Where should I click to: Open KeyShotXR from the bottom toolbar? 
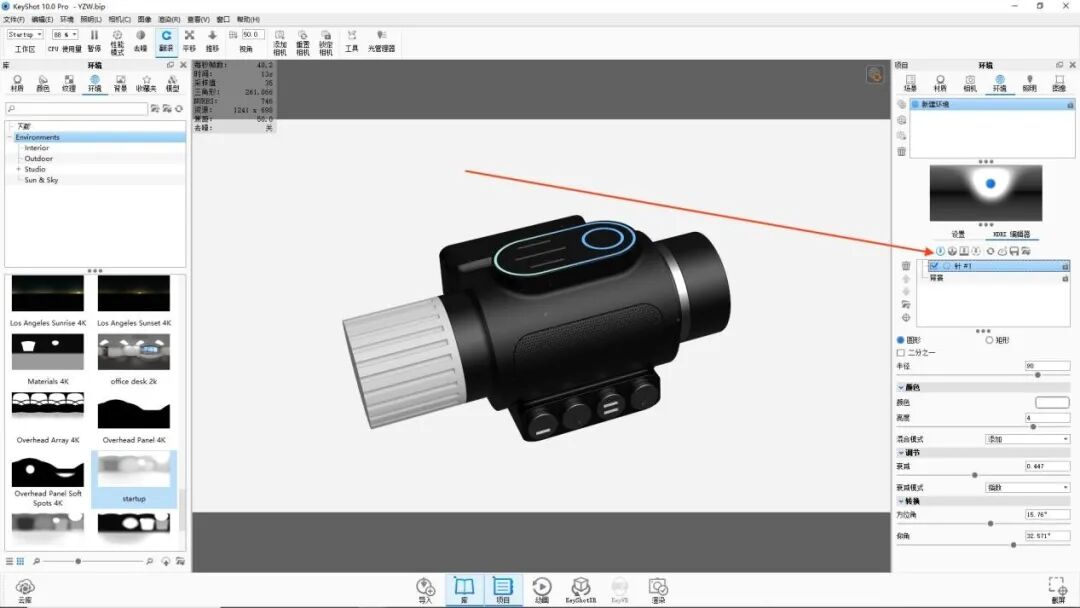click(x=581, y=589)
